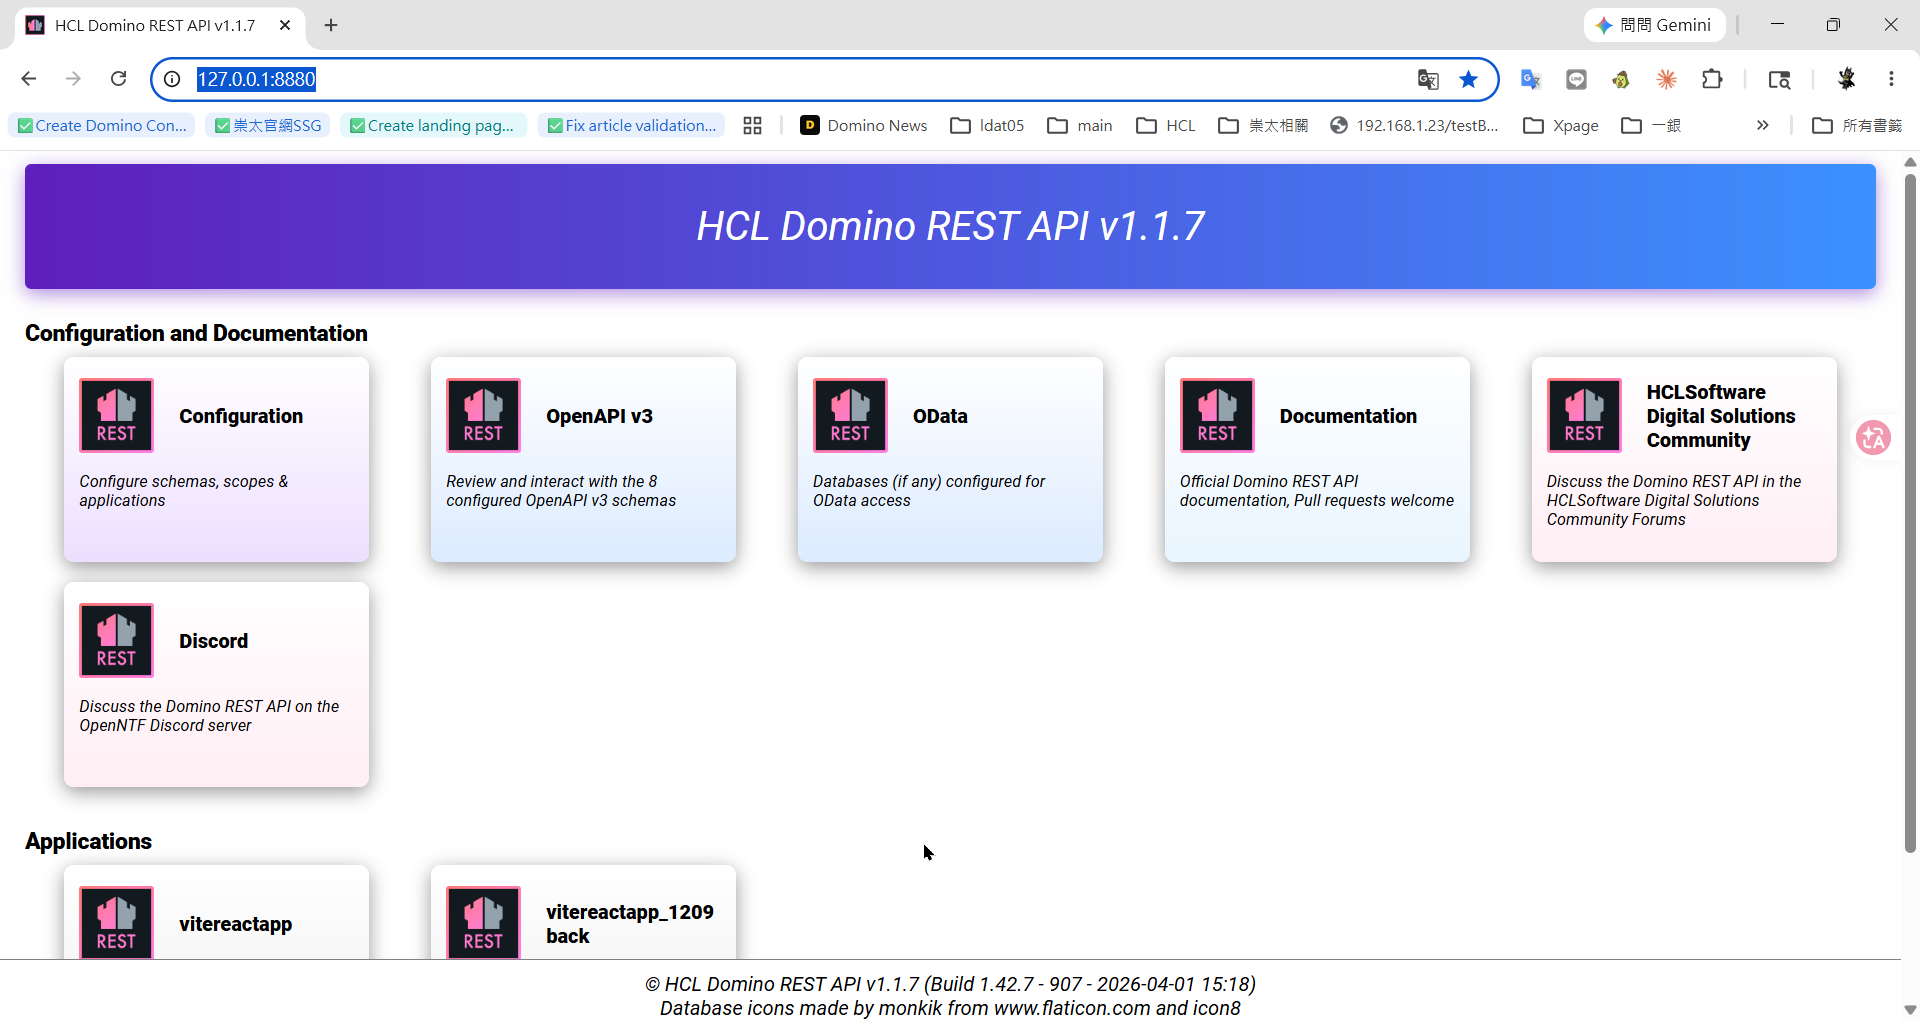Close the HCL Domino REST API tab
1920x1020 pixels.
point(285,25)
